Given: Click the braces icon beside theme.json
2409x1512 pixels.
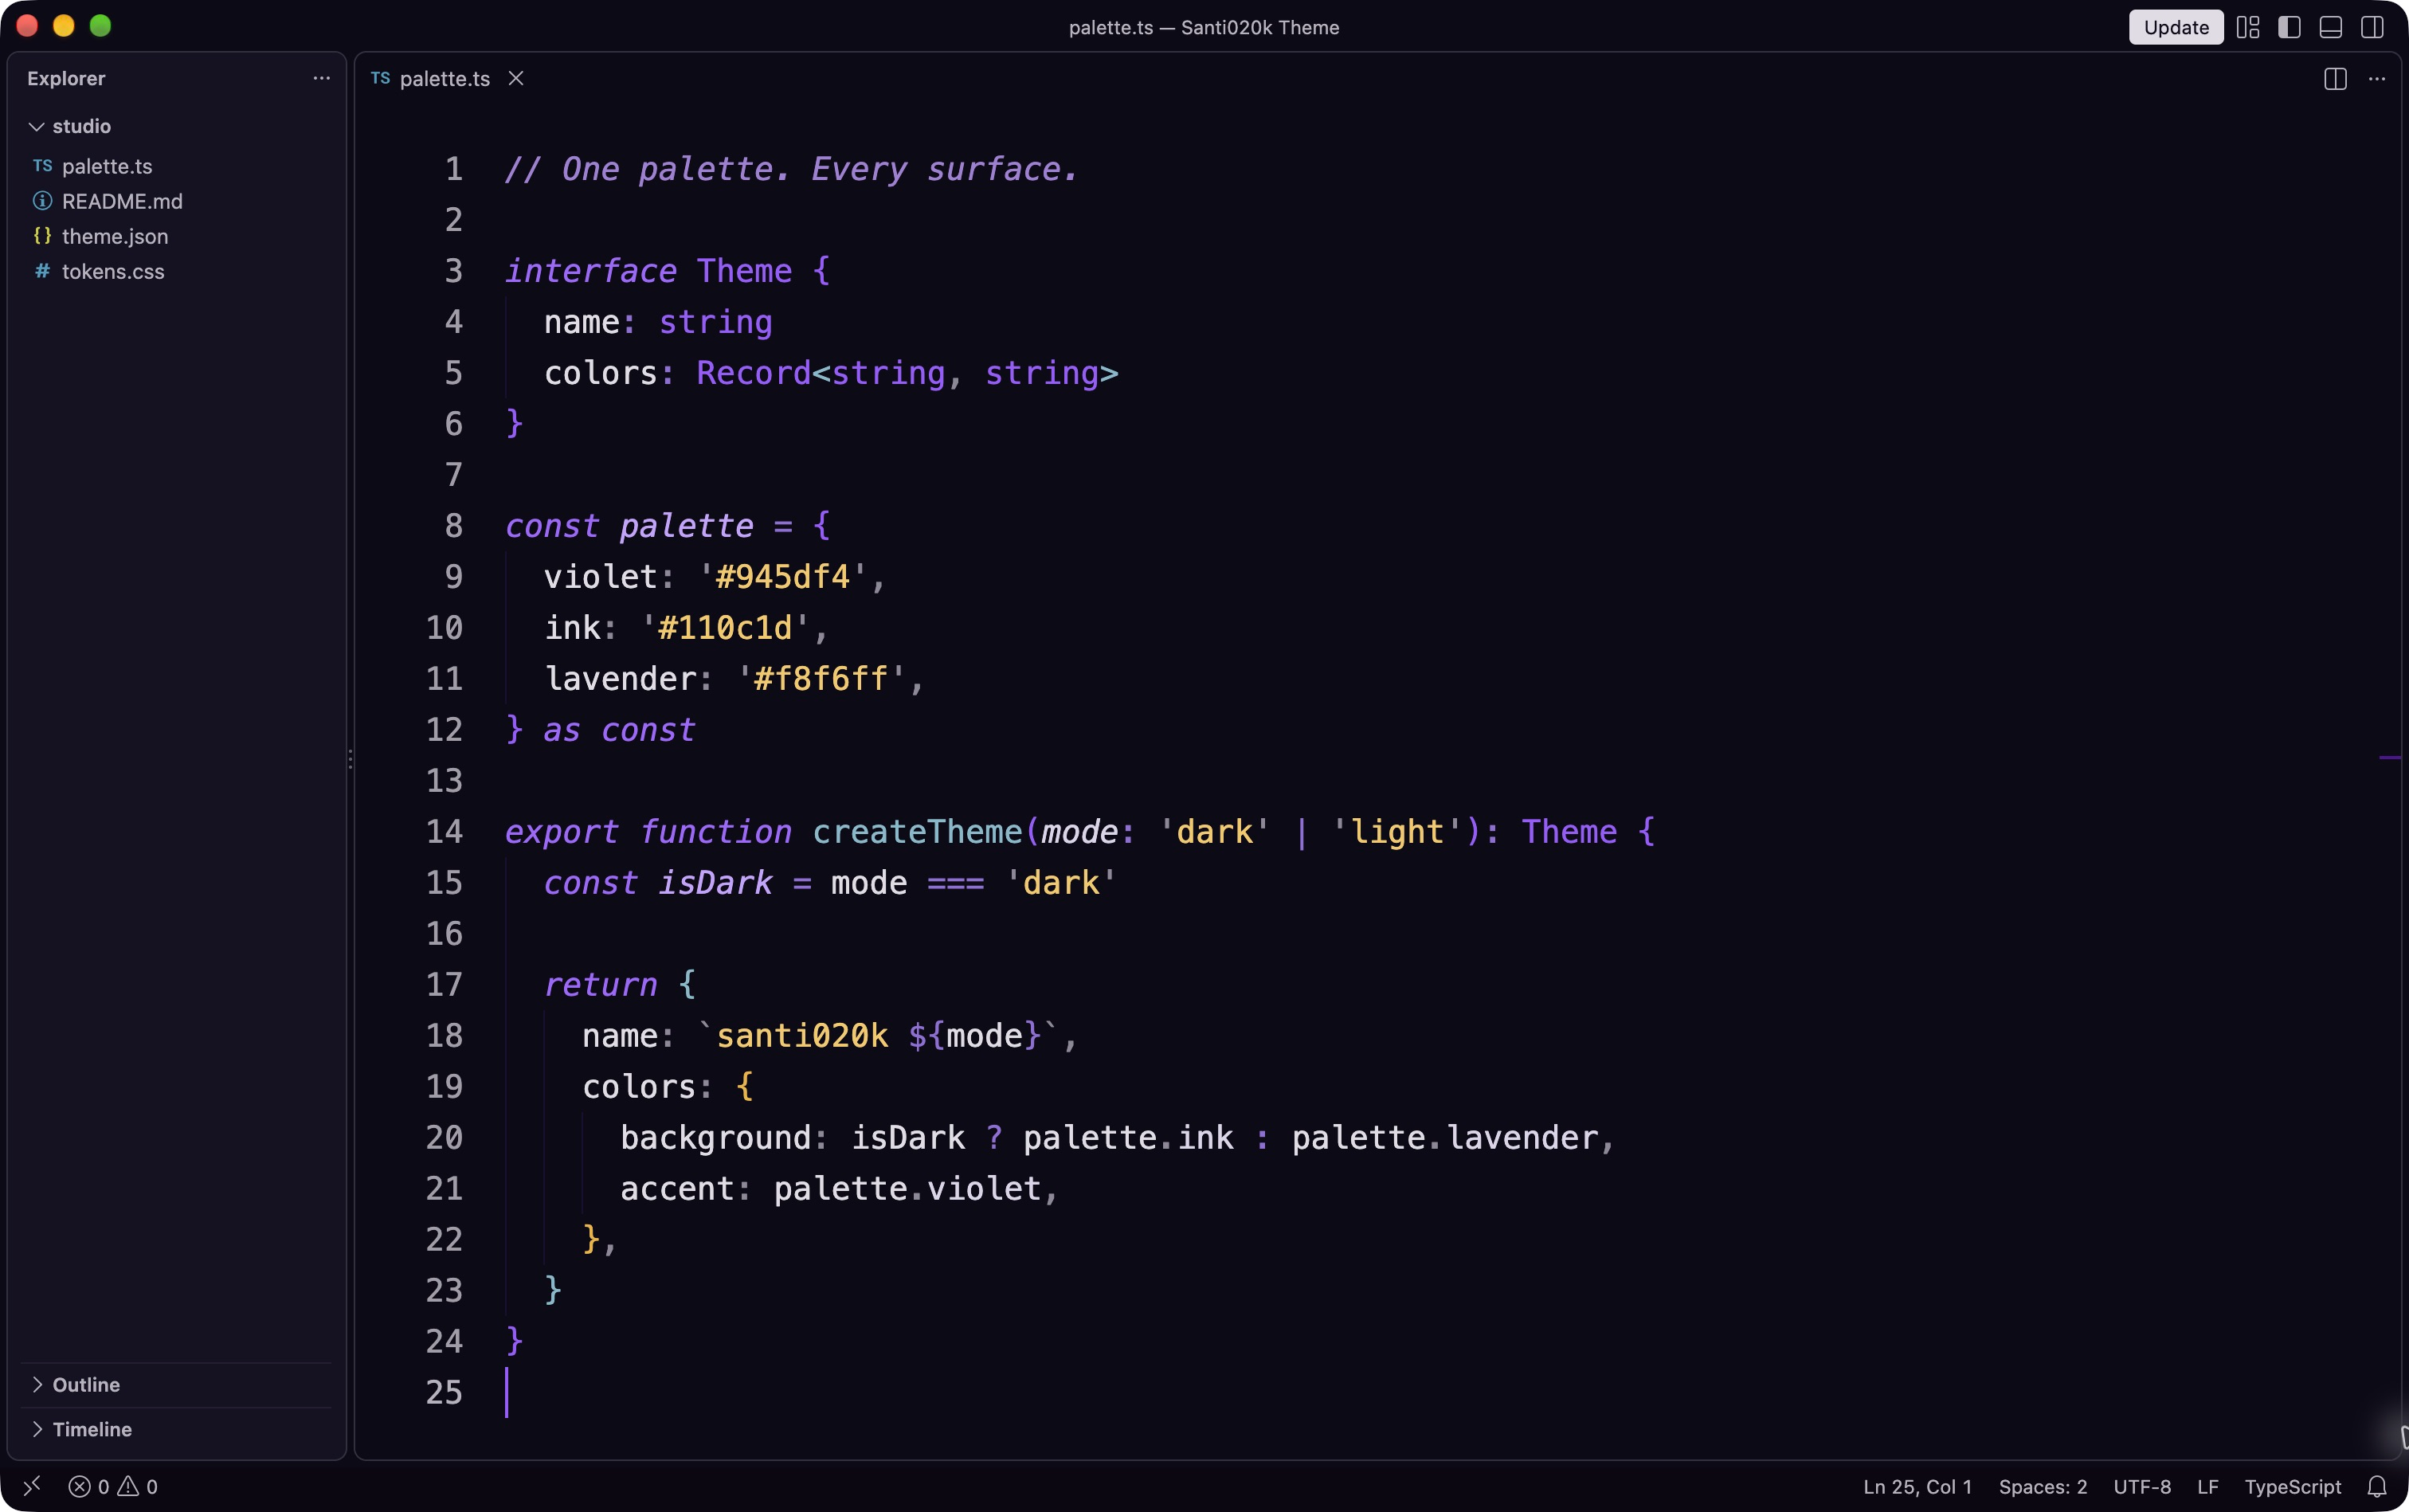Looking at the screenshot, I should point(42,236).
